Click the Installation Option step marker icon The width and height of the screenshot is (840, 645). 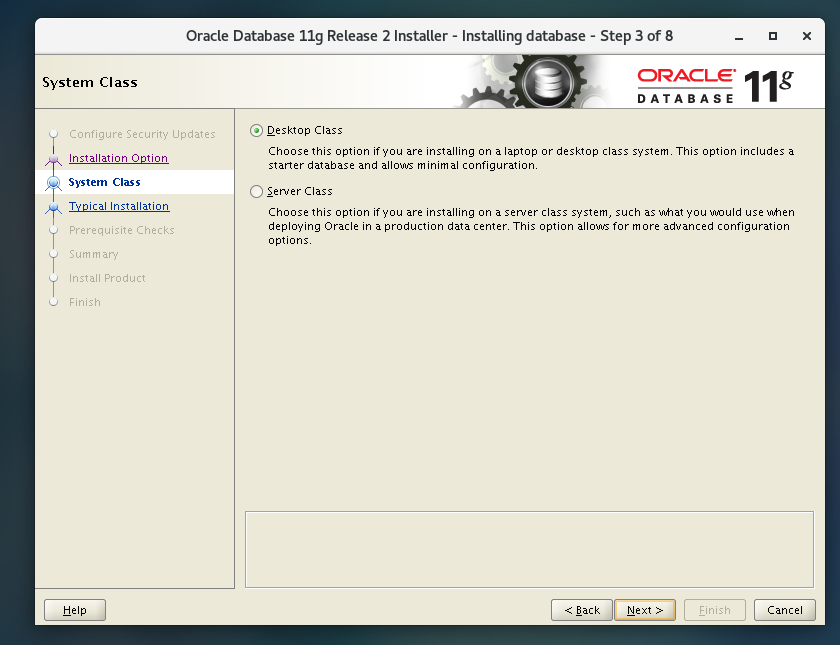coord(53,159)
